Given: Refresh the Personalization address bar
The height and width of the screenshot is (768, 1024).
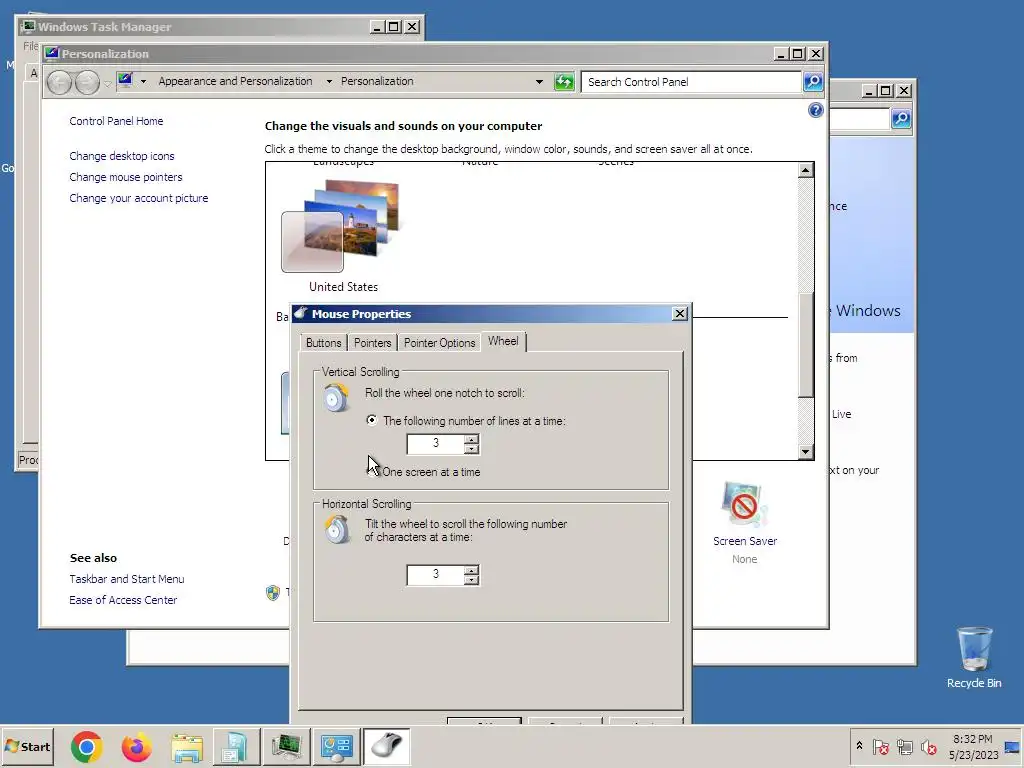Looking at the screenshot, I should (564, 82).
